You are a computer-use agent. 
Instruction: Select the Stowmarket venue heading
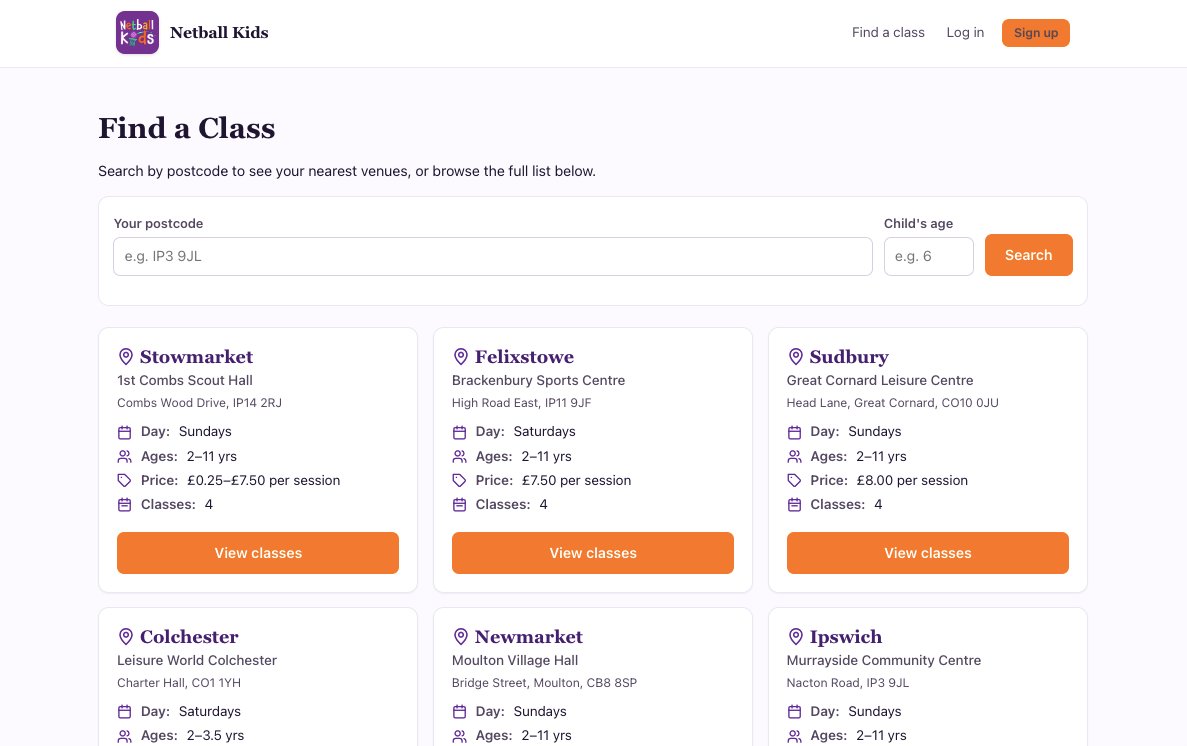tap(196, 357)
